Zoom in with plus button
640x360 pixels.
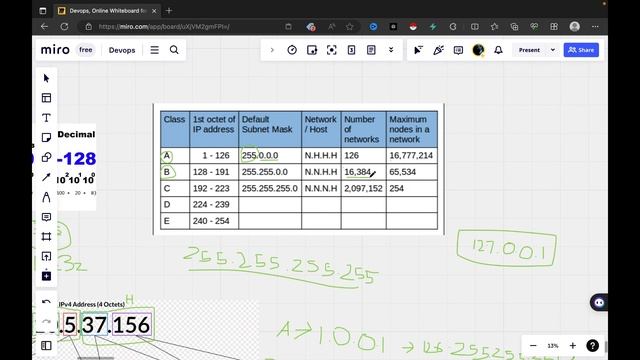click(573, 346)
